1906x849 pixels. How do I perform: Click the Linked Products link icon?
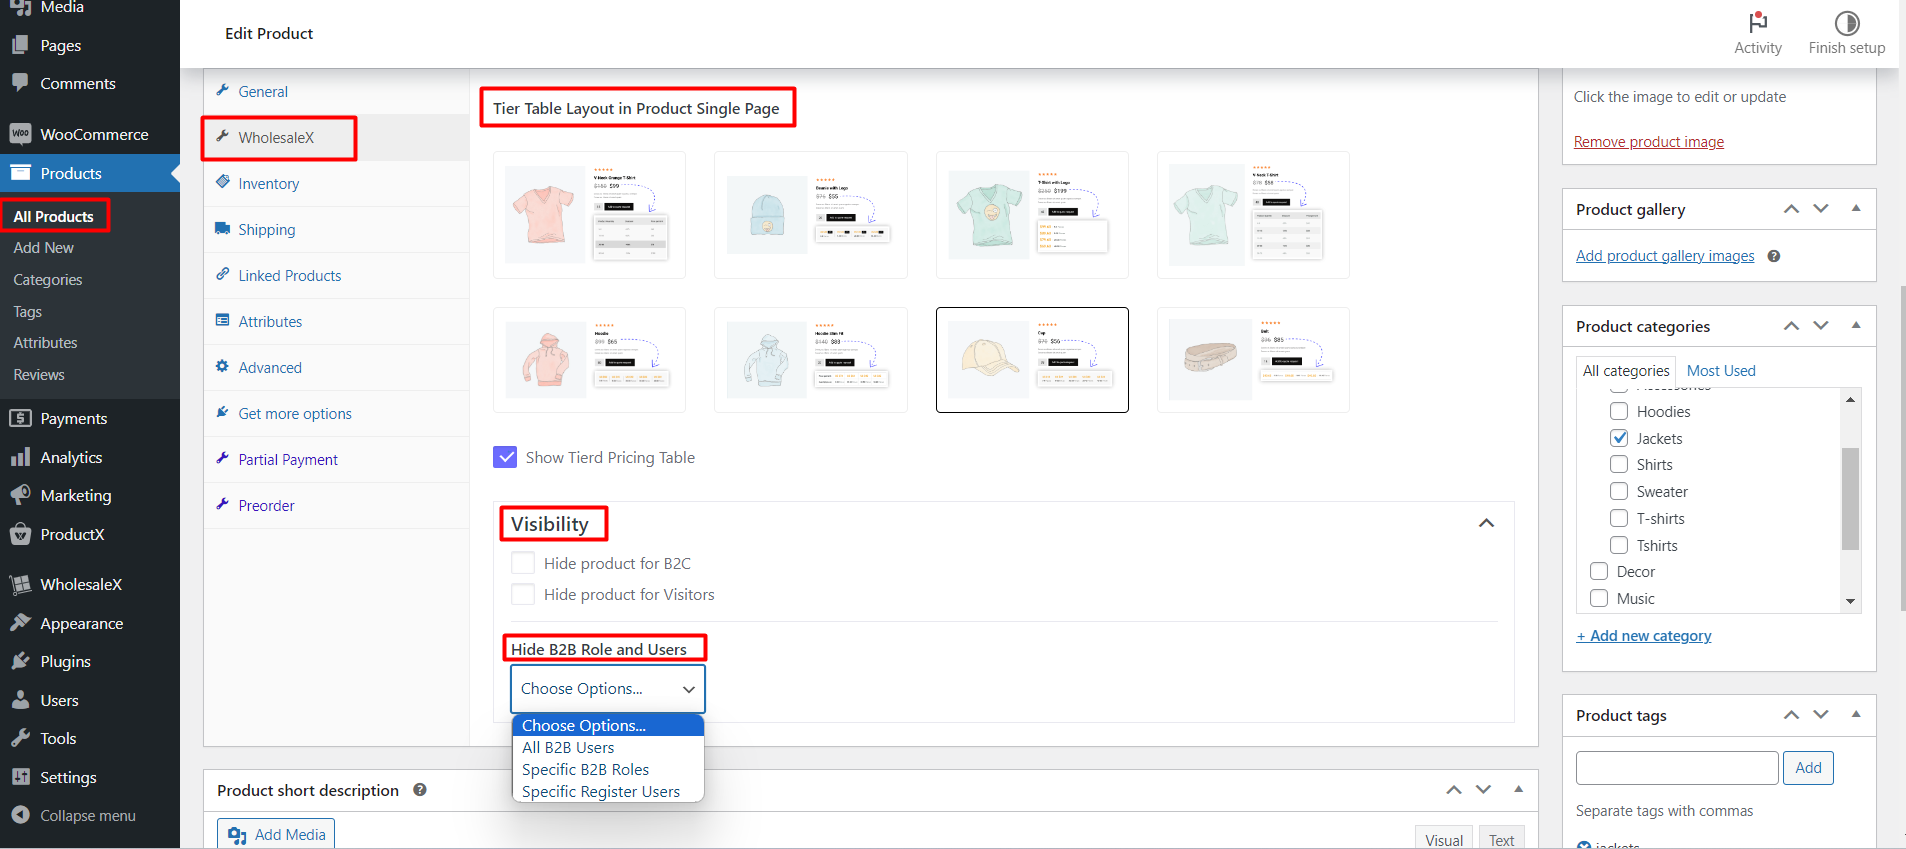[223, 275]
